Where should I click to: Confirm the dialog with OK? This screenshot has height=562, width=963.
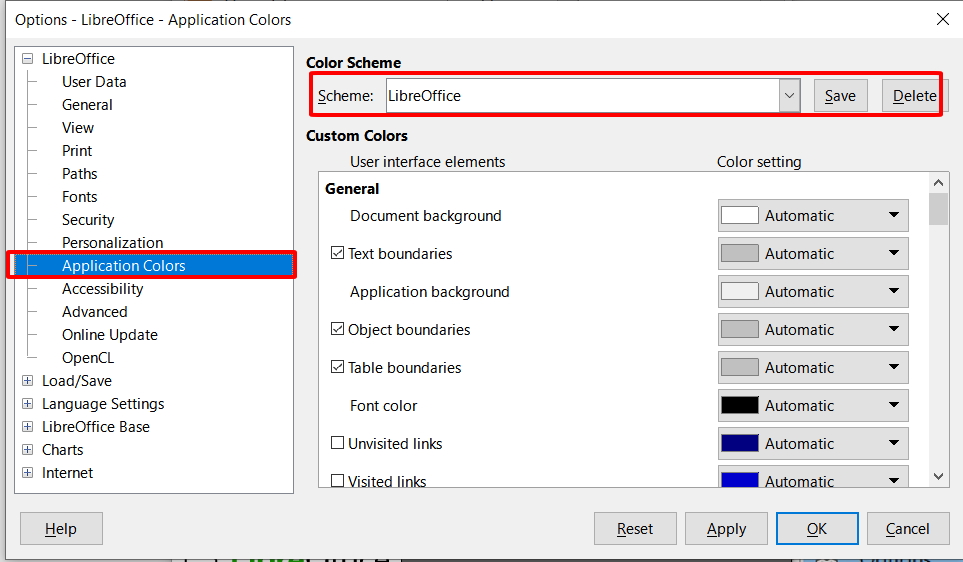817,529
